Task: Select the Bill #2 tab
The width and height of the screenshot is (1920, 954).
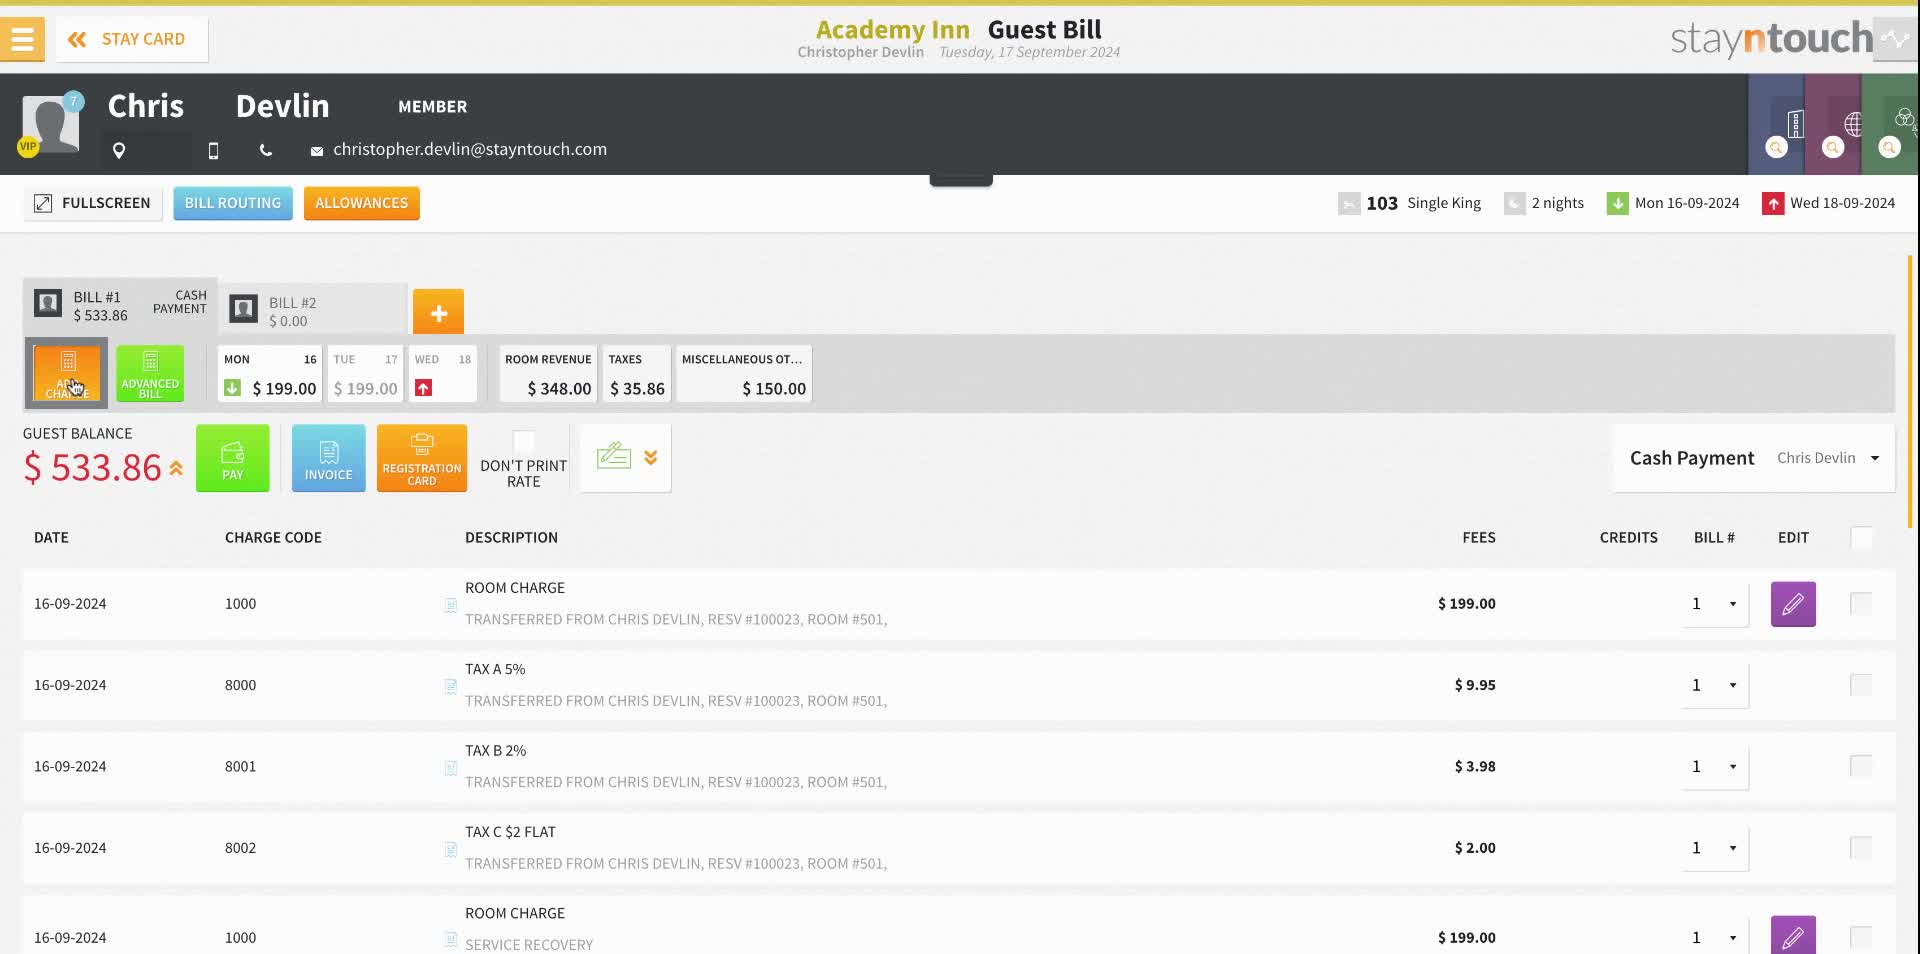Action: click(x=313, y=311)
